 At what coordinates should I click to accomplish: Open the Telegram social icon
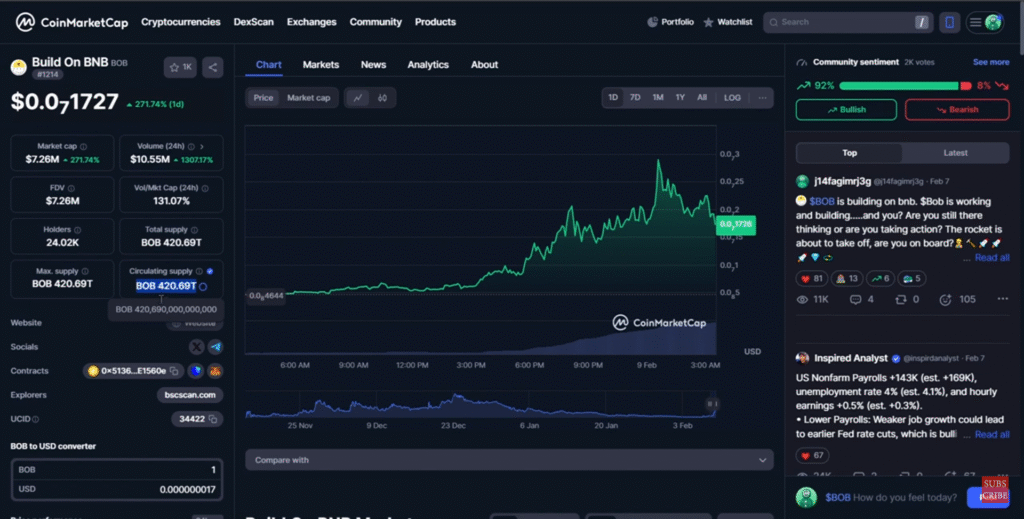click(216, 347)
